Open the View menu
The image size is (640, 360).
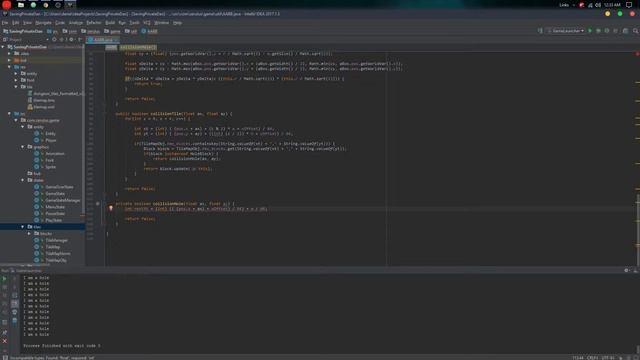coord(27,23)
